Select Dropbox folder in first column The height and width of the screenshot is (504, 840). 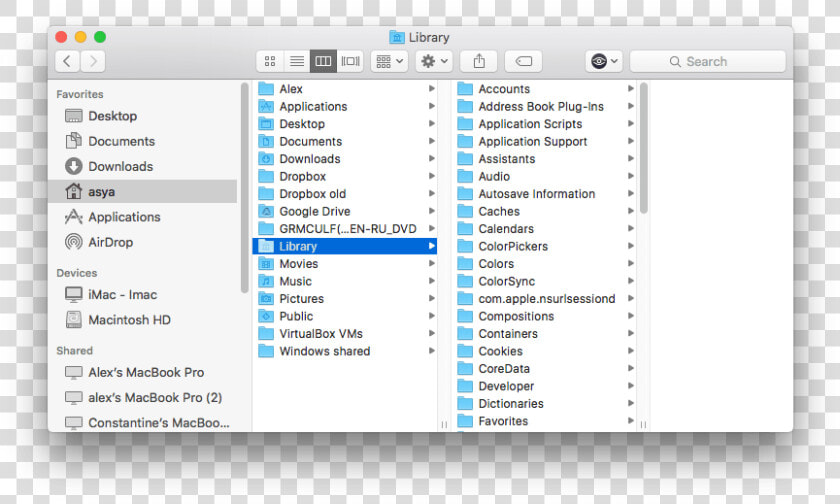tap(344, 176)
